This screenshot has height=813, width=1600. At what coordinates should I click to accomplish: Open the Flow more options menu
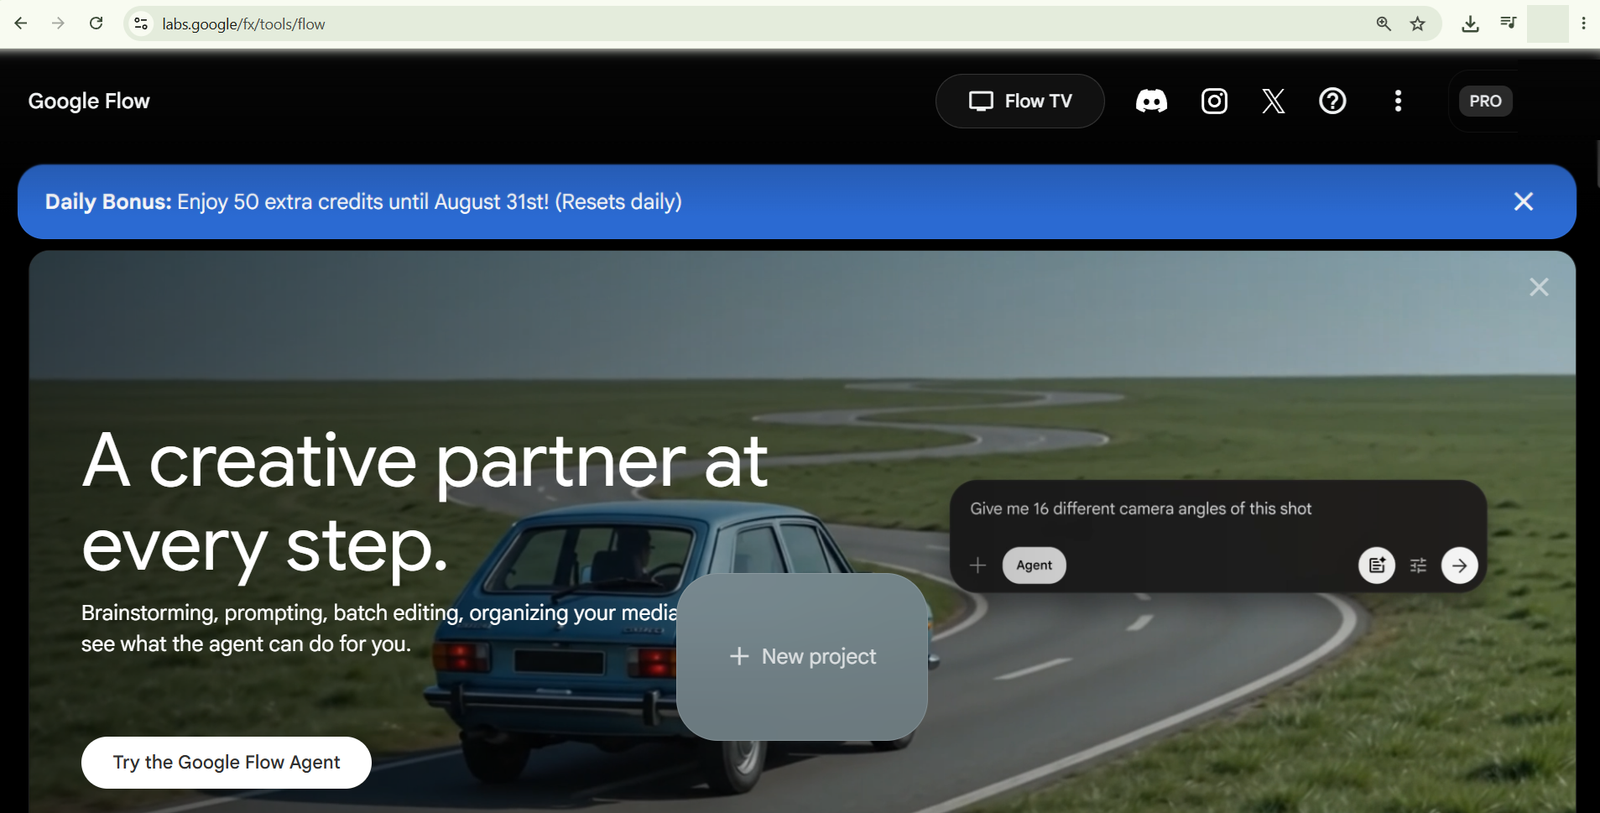point(1398,101)
